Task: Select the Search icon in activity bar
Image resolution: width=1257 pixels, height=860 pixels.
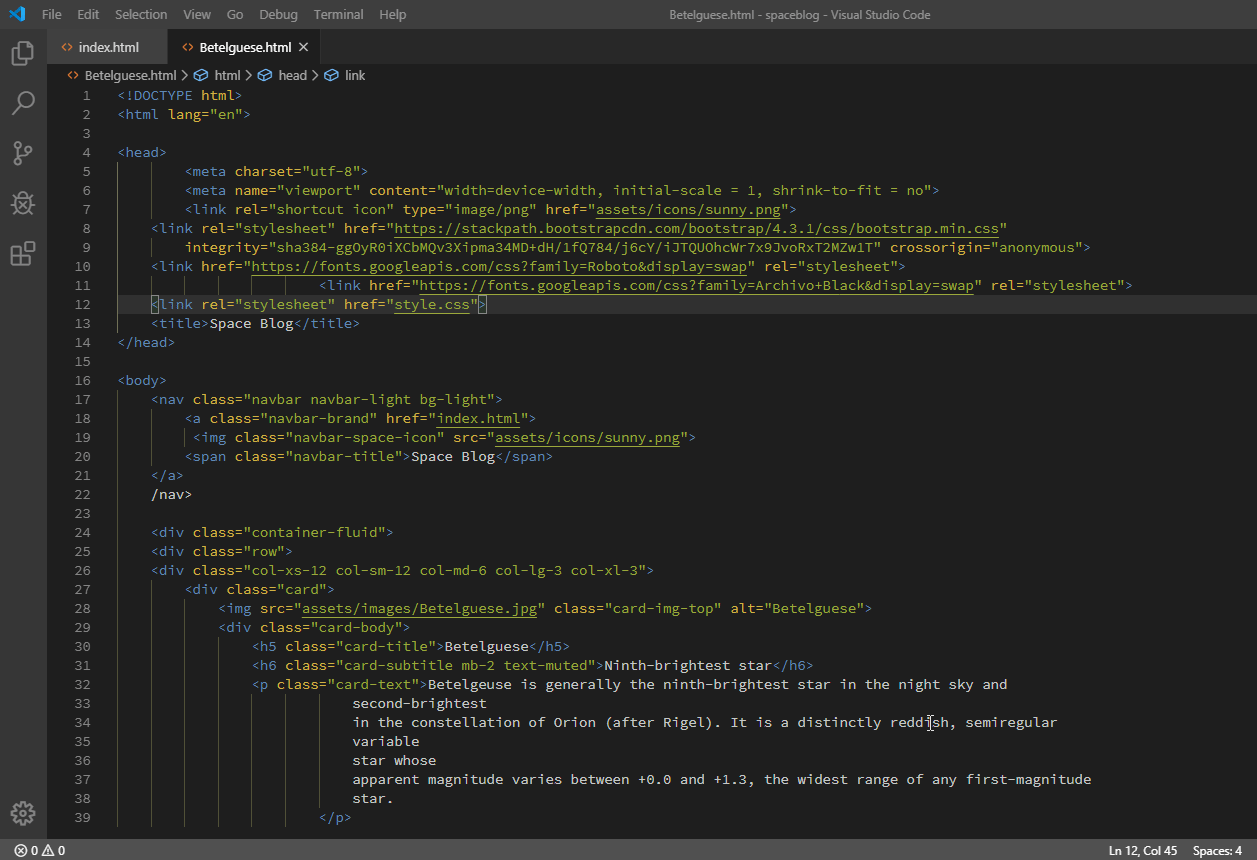Action: (x=22, y=103)
